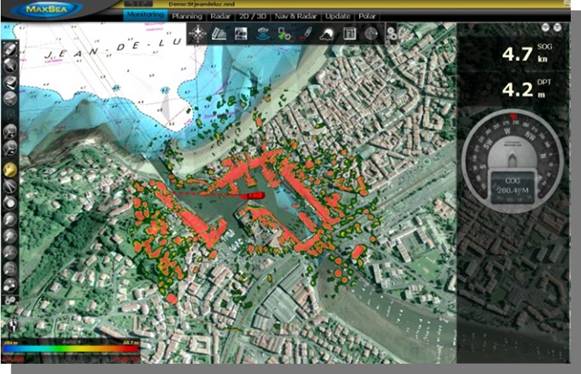Click the COG readout on the compass gauge

pos(513,186)
